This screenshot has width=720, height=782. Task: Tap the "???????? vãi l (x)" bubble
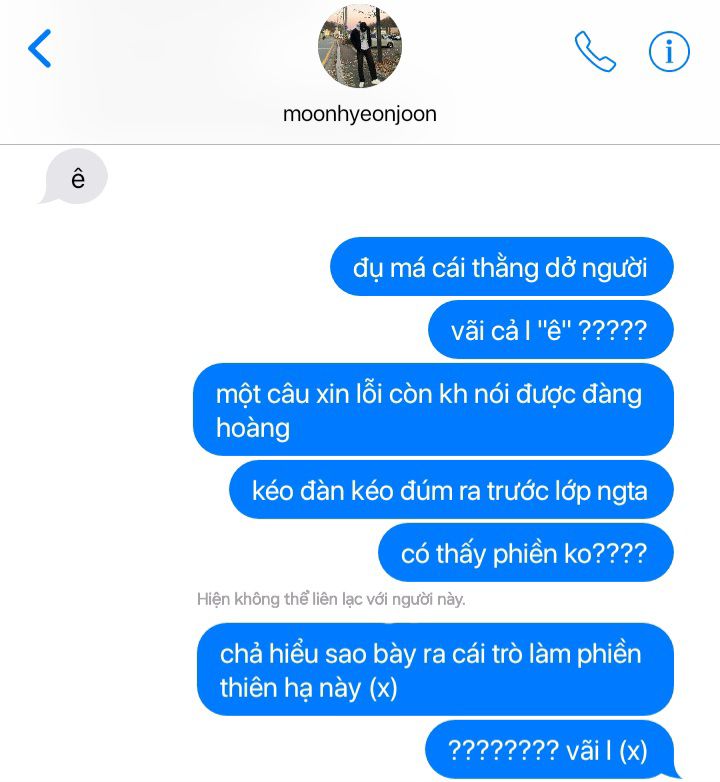(549, 750)
